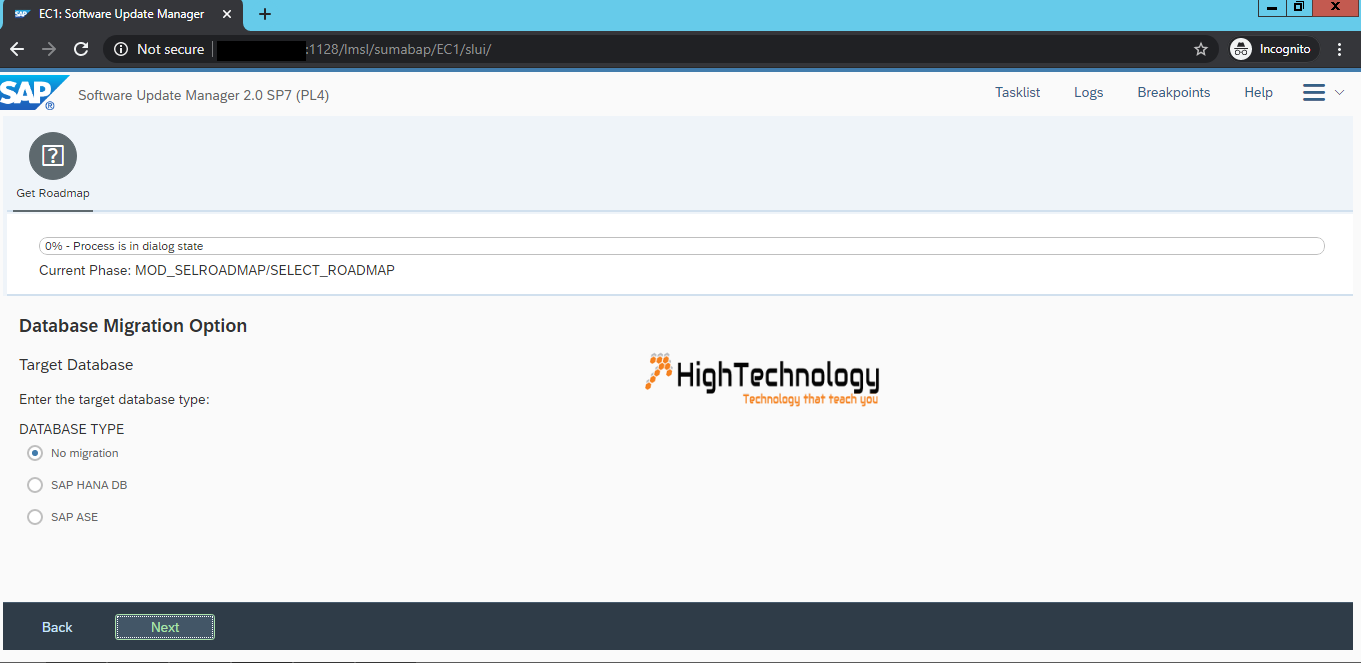Choose SAP HANA DB as target database
Image resolution: width=1361 pixels, height=663 pixels.
[35, 485]
